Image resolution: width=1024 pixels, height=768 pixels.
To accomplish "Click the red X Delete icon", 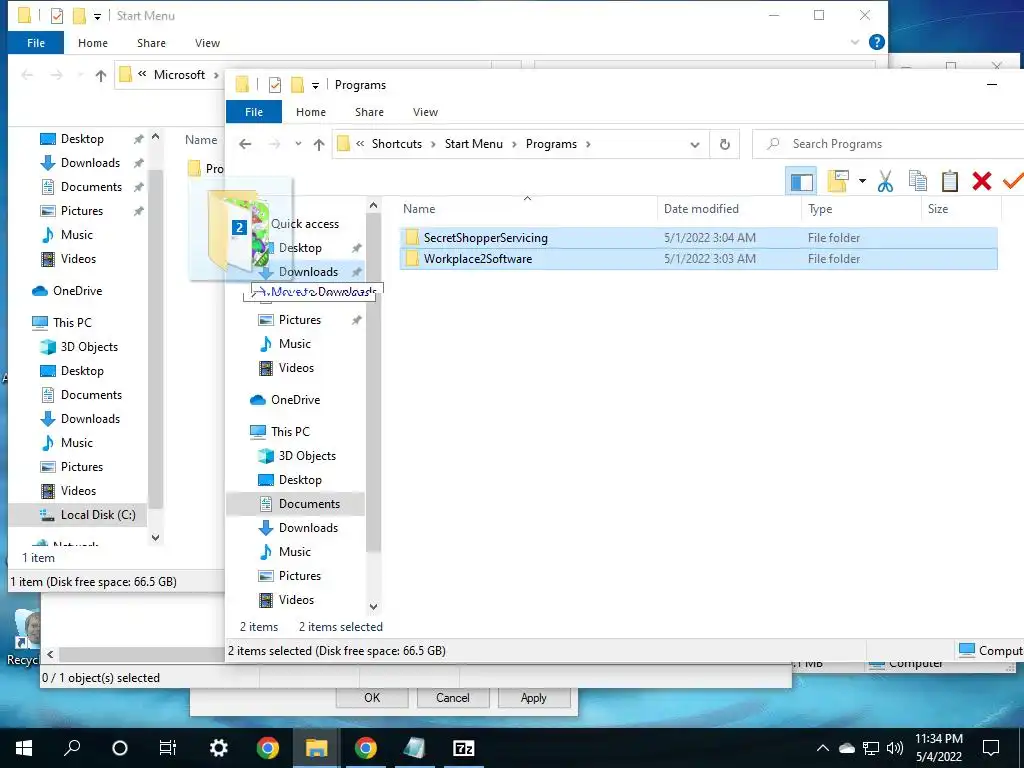I will (982, 181).
